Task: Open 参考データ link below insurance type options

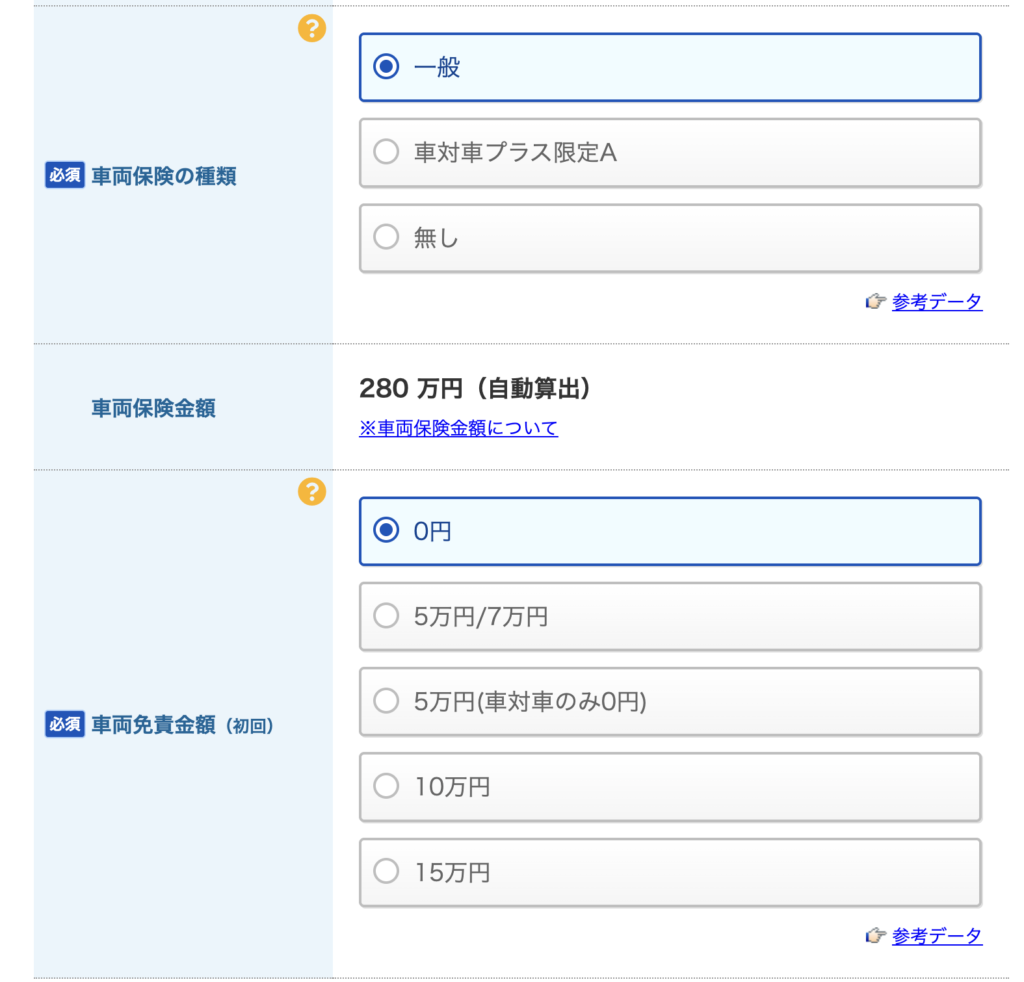Action: click(x=937, y=302)
